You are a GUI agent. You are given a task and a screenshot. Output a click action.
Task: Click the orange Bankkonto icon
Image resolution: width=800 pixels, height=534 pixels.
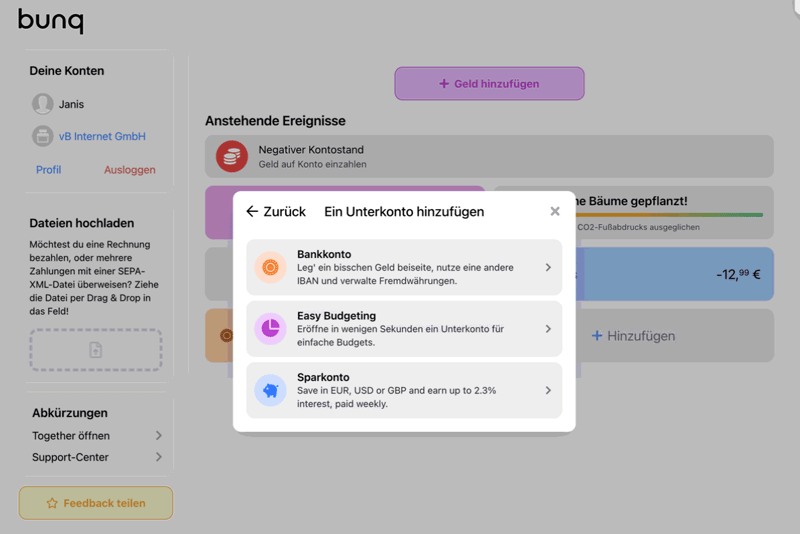coord(270,267)
